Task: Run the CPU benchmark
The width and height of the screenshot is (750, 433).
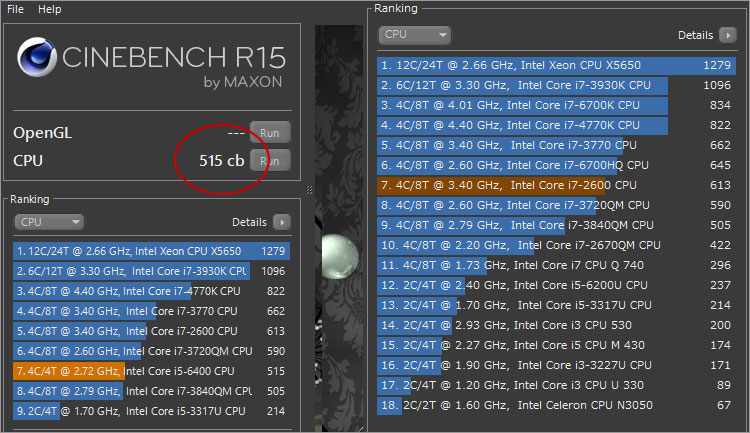Action: [270, 161]
